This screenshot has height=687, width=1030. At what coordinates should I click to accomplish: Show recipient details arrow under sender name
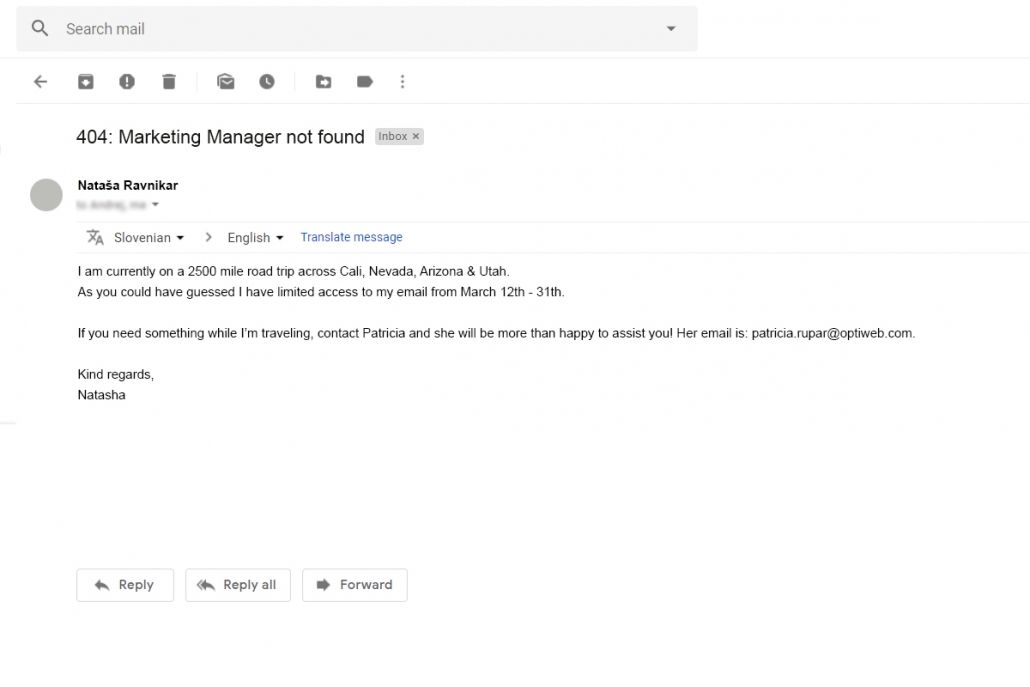coord(155,205)
